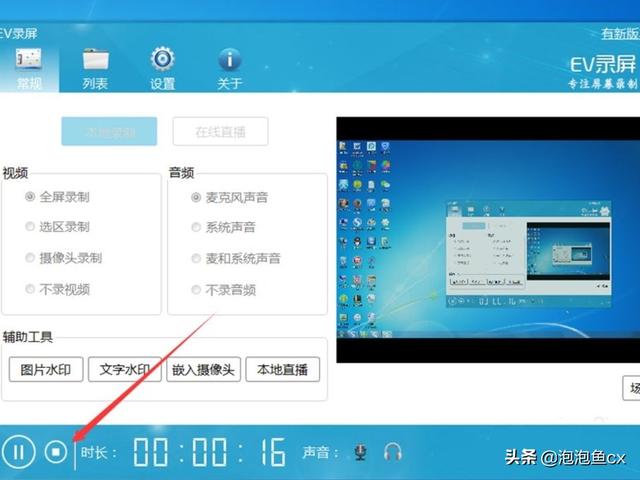Screen dimensions: 640x480
Task: Click the 在线直播 button
Action: click(220, 131)
